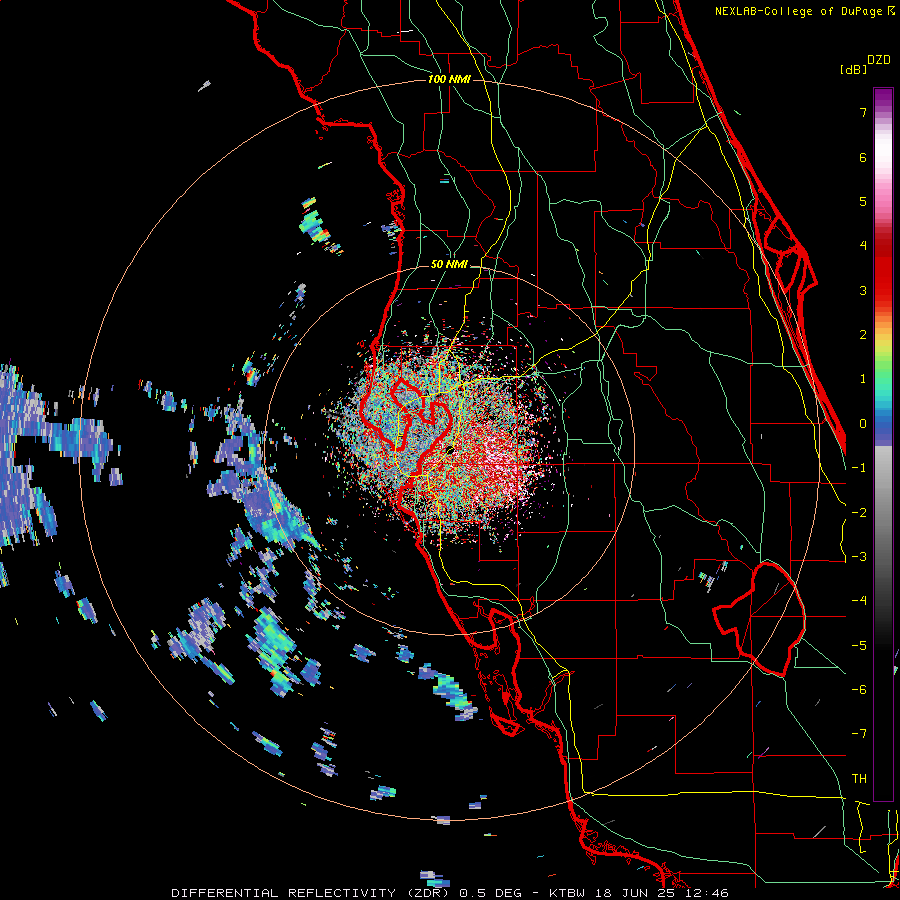
Task: Click the vertical ZDR color bar
Action: (x=883, y=444)
